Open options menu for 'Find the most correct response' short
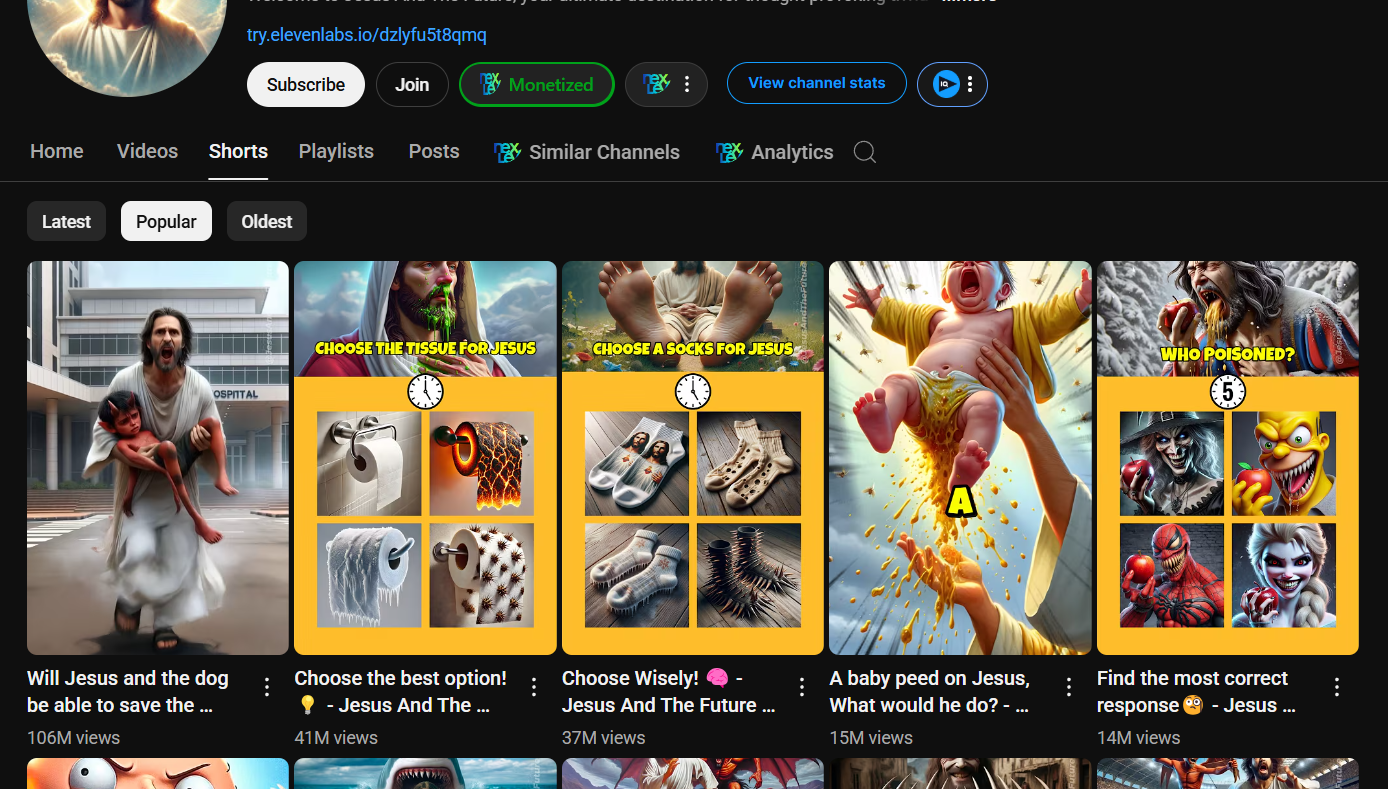Screen dimensions: 1388x789 (1337, 687)
